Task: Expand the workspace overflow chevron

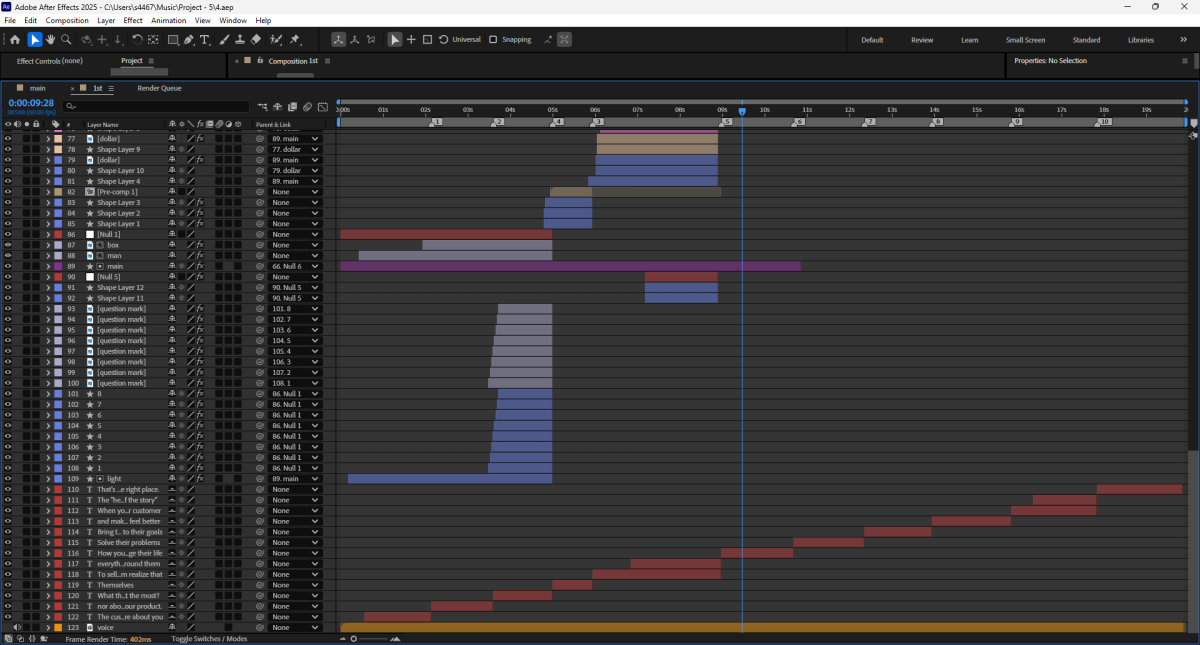Action: tap(1183, 40)
